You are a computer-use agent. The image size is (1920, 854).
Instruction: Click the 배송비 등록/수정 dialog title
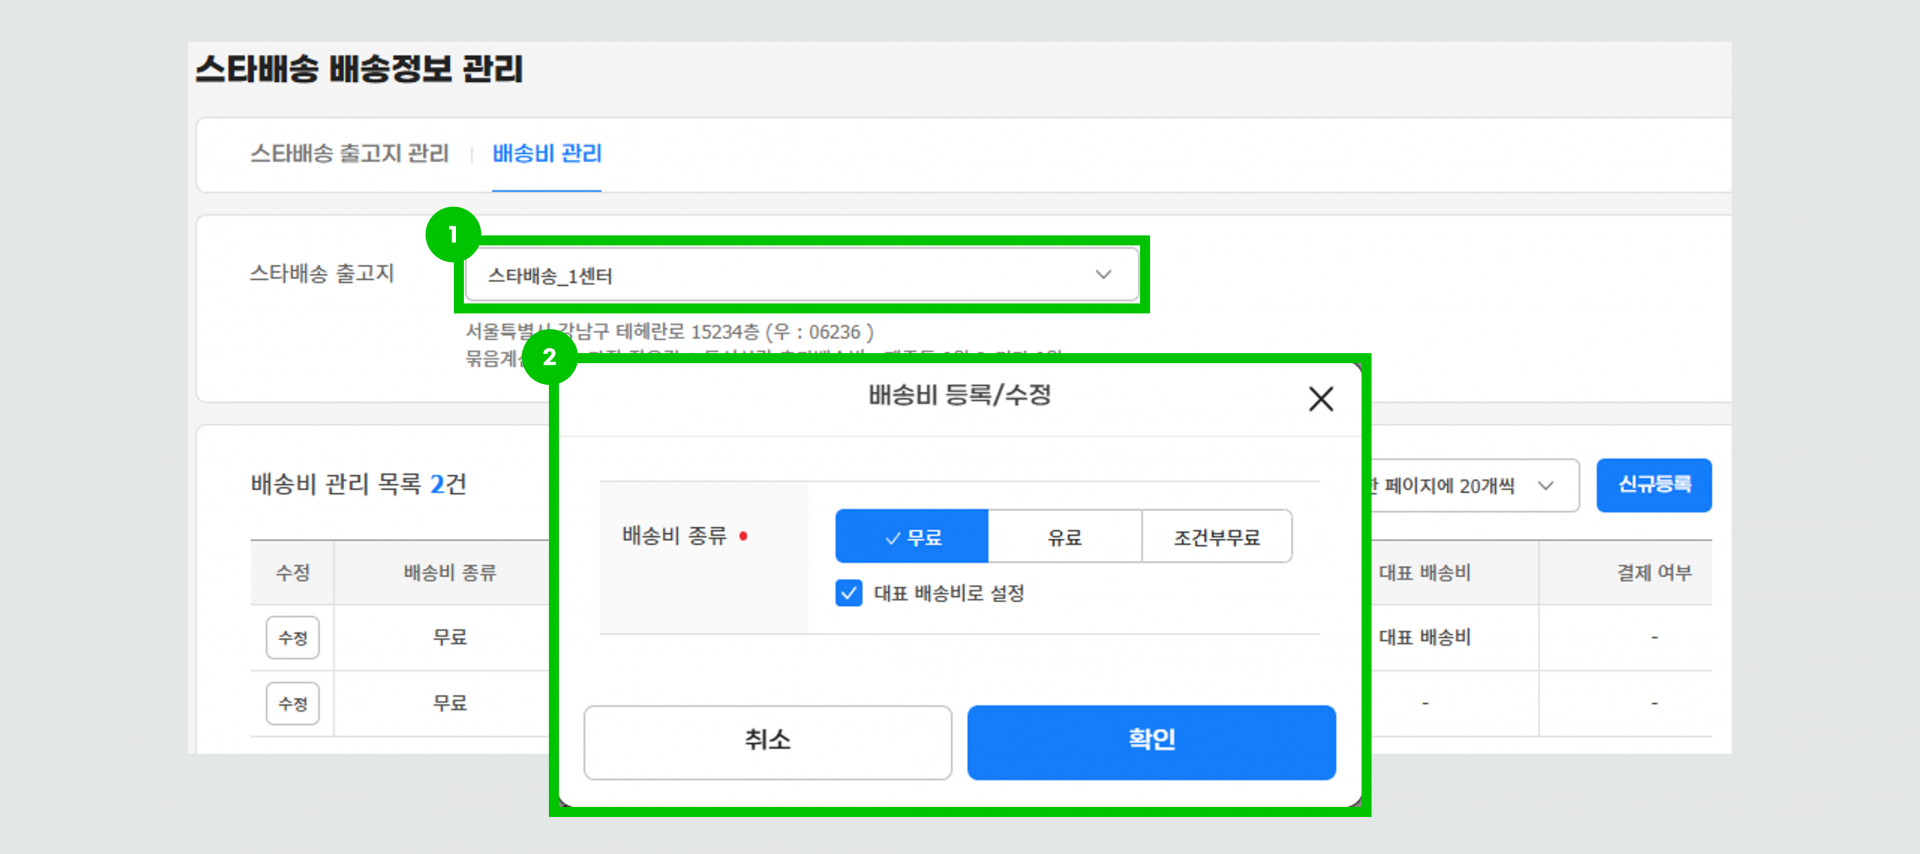point(960,395)
